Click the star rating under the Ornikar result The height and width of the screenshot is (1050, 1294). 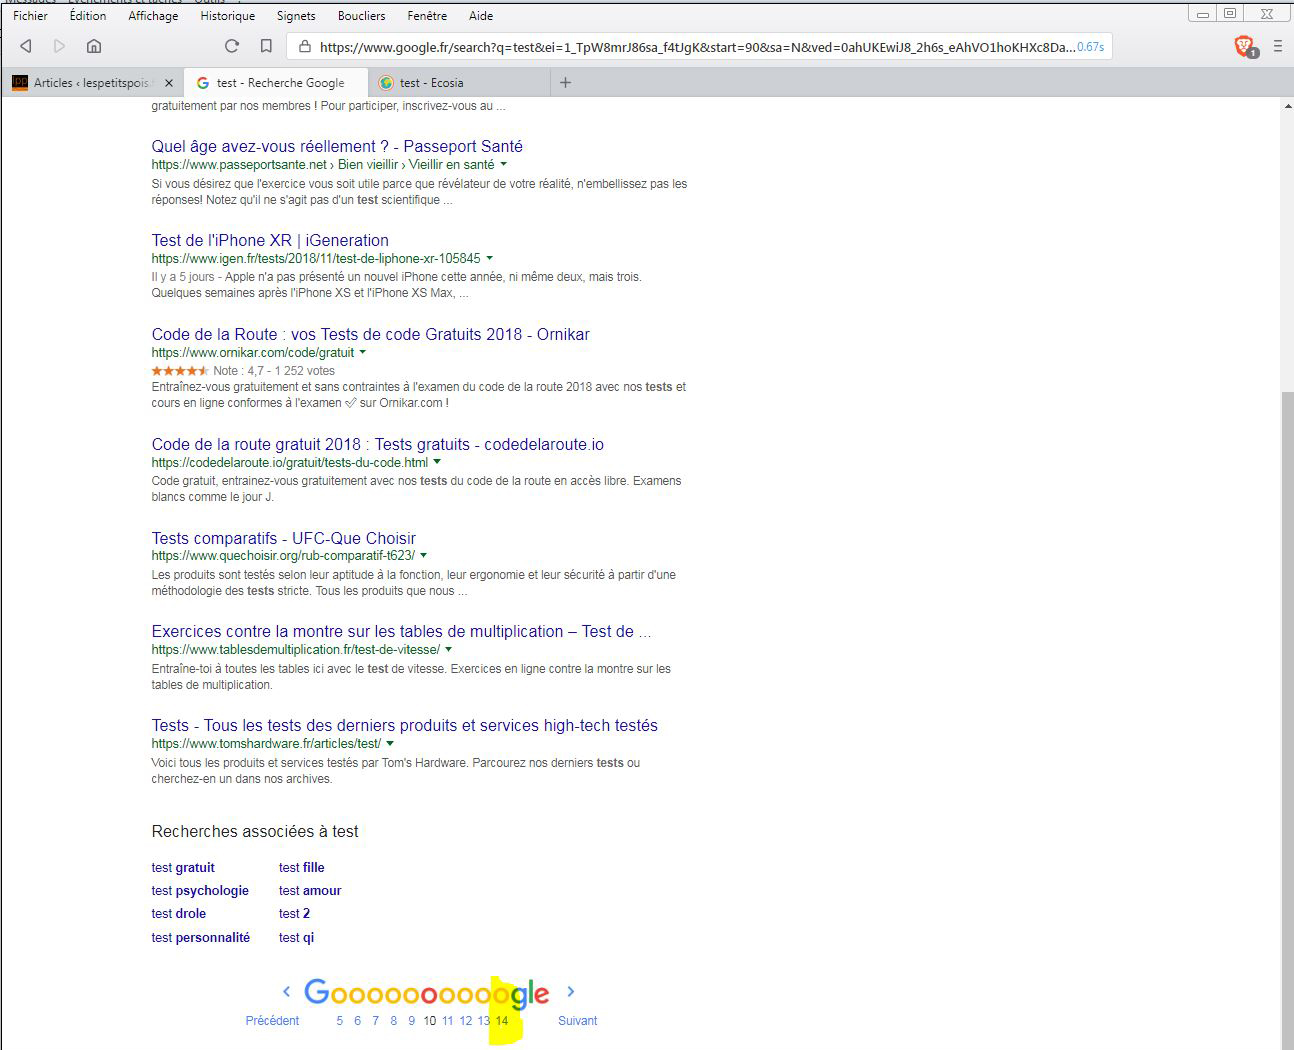coord(180,370)
